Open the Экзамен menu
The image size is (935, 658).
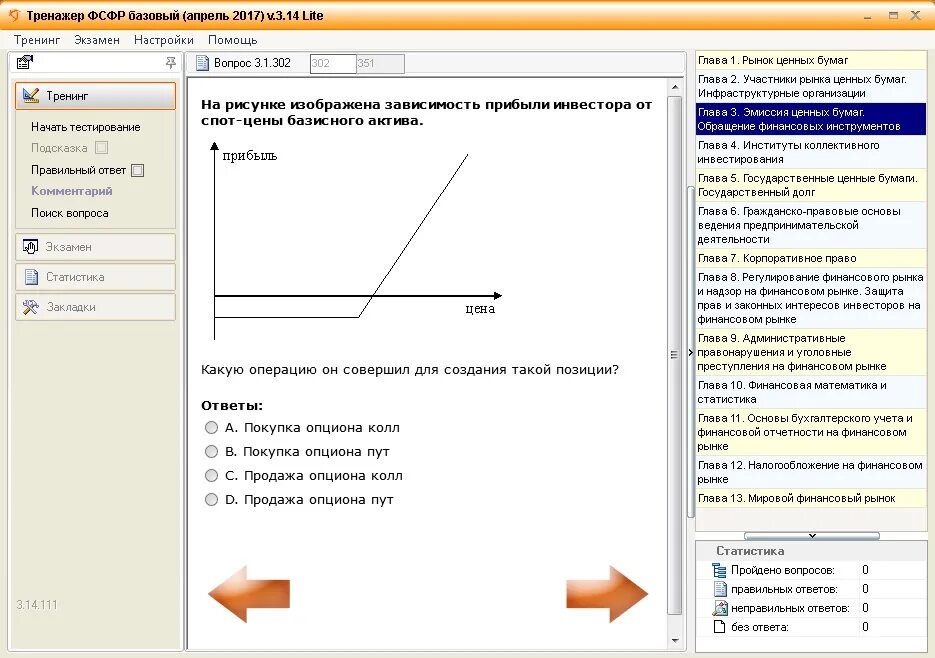pyautogui.click(x=97, y=40)
